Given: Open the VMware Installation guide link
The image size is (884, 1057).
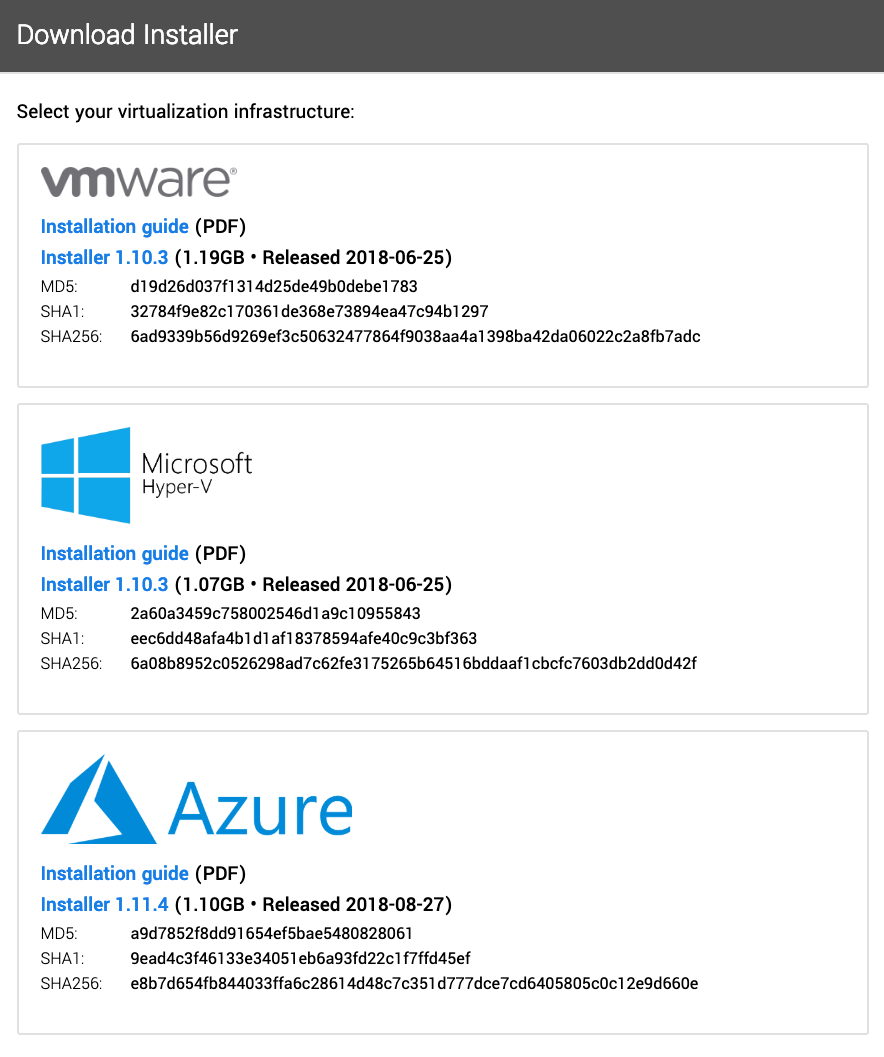Looking at the screenshot, I should (115, 226).
